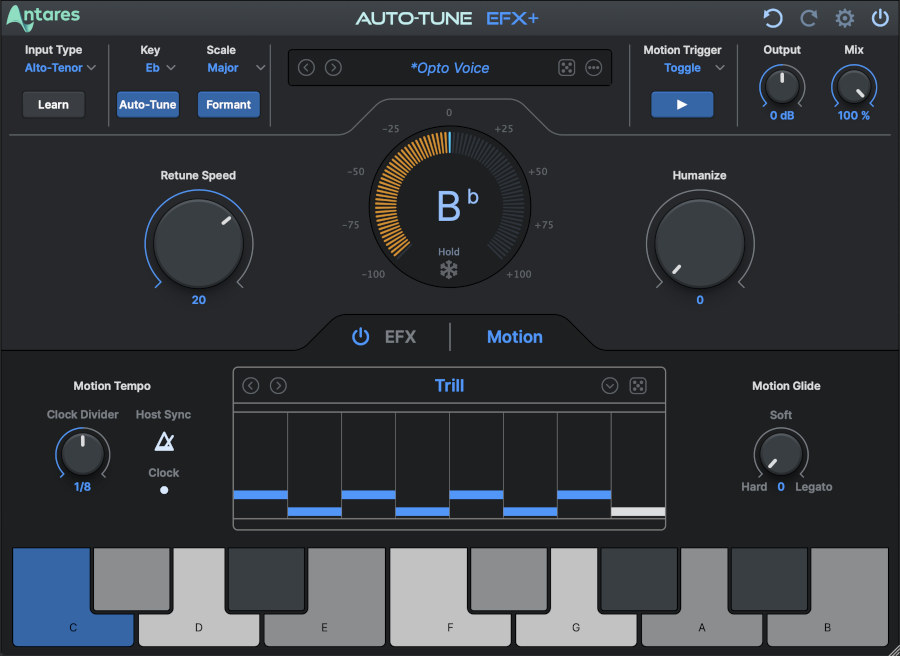Freeze pitch using the snowflake Hold icon
900x656 pixels.
pos(449,267)
